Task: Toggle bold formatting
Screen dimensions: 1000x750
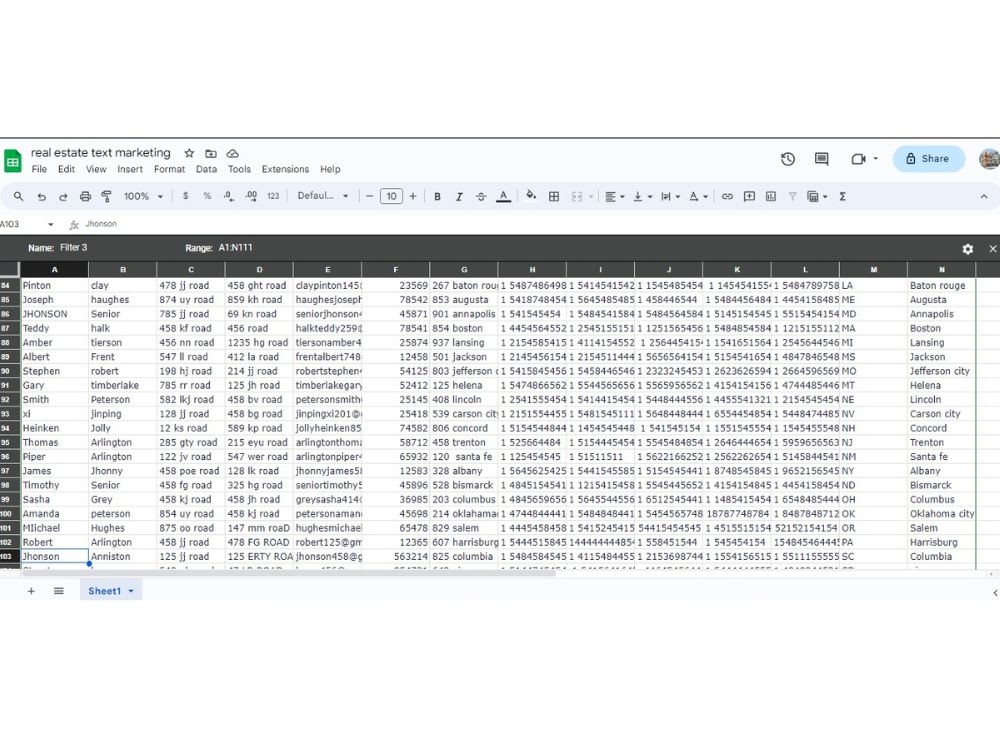Action: [438, 196]
